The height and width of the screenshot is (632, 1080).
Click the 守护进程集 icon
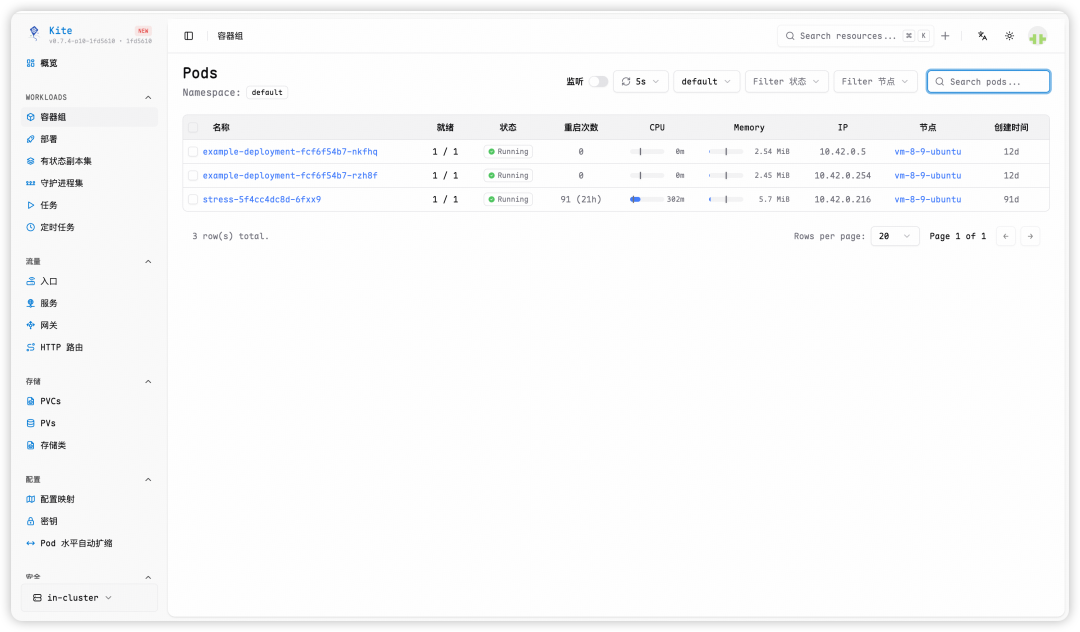tap(30, 183)
